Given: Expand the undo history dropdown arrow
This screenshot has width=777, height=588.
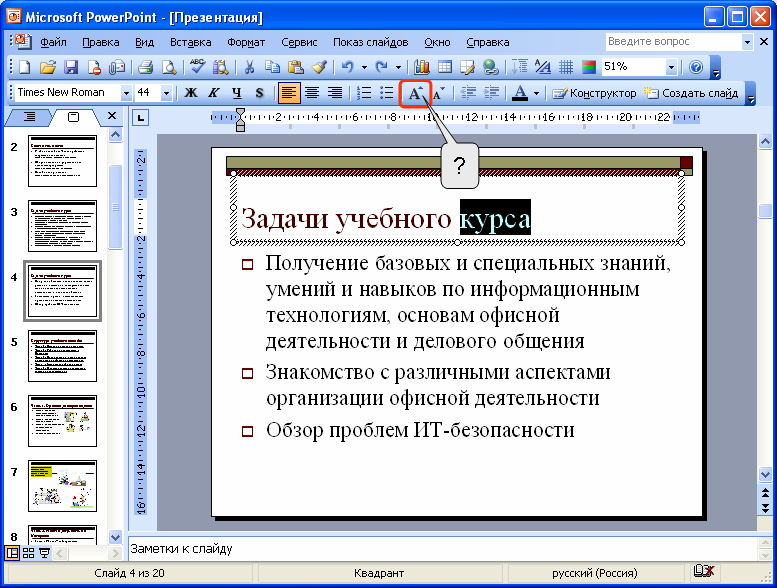Looking at the screenshot, I should click(x=364, y=67).
